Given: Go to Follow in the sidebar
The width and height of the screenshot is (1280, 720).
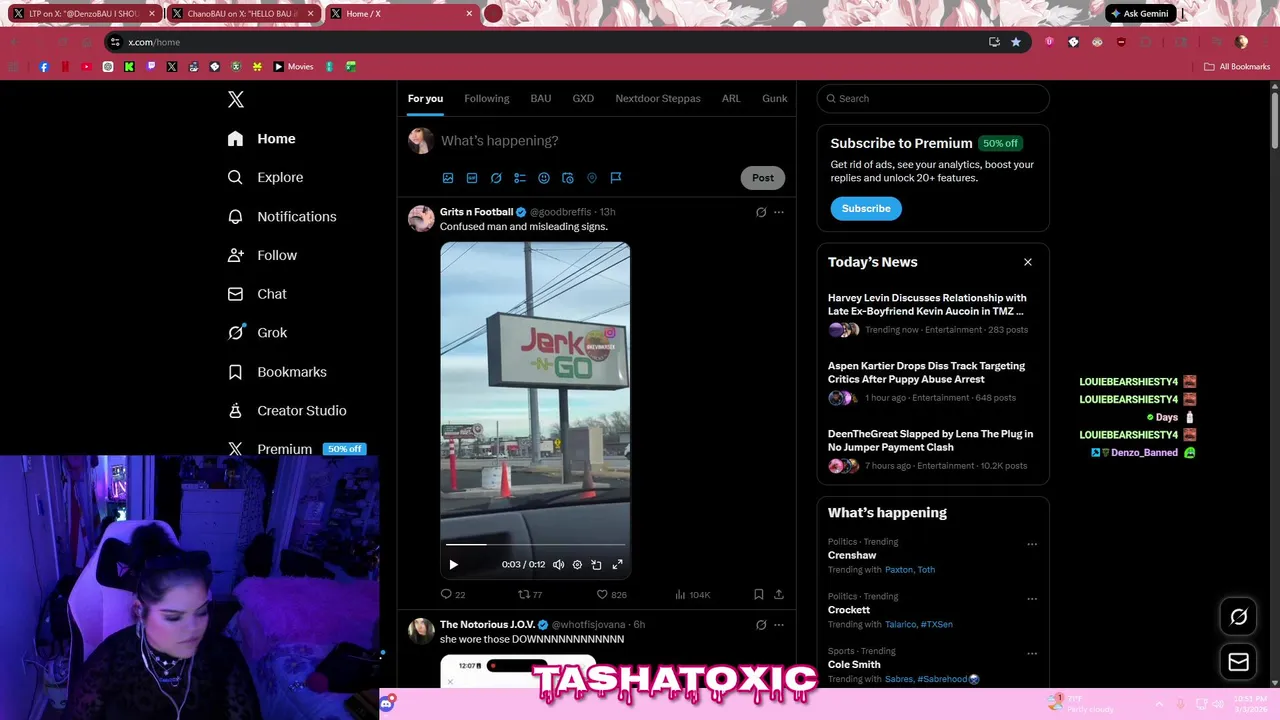Looking at the screenshot, I should [x=263, y=255].
